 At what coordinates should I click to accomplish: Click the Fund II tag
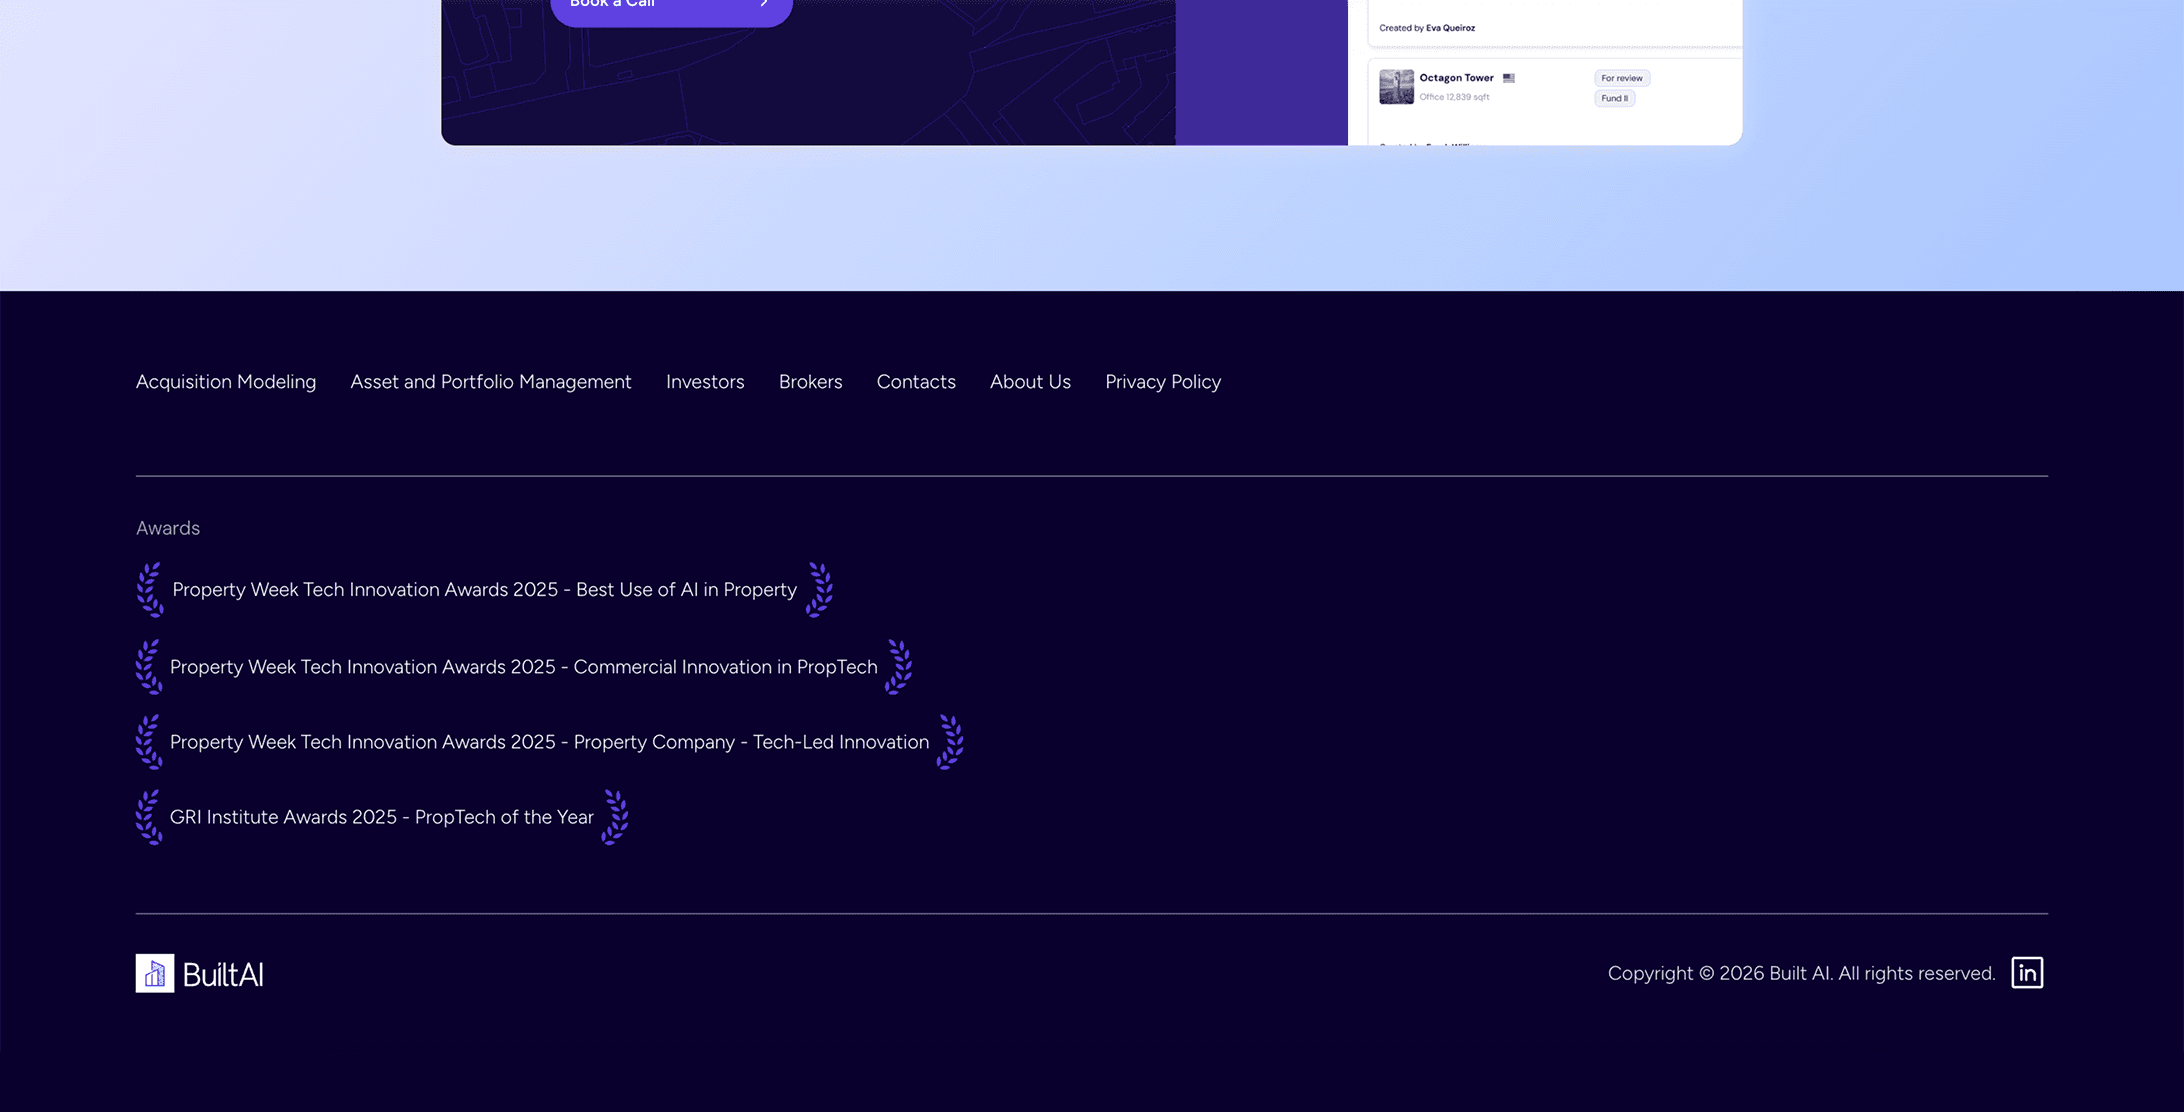point(1614,98)
